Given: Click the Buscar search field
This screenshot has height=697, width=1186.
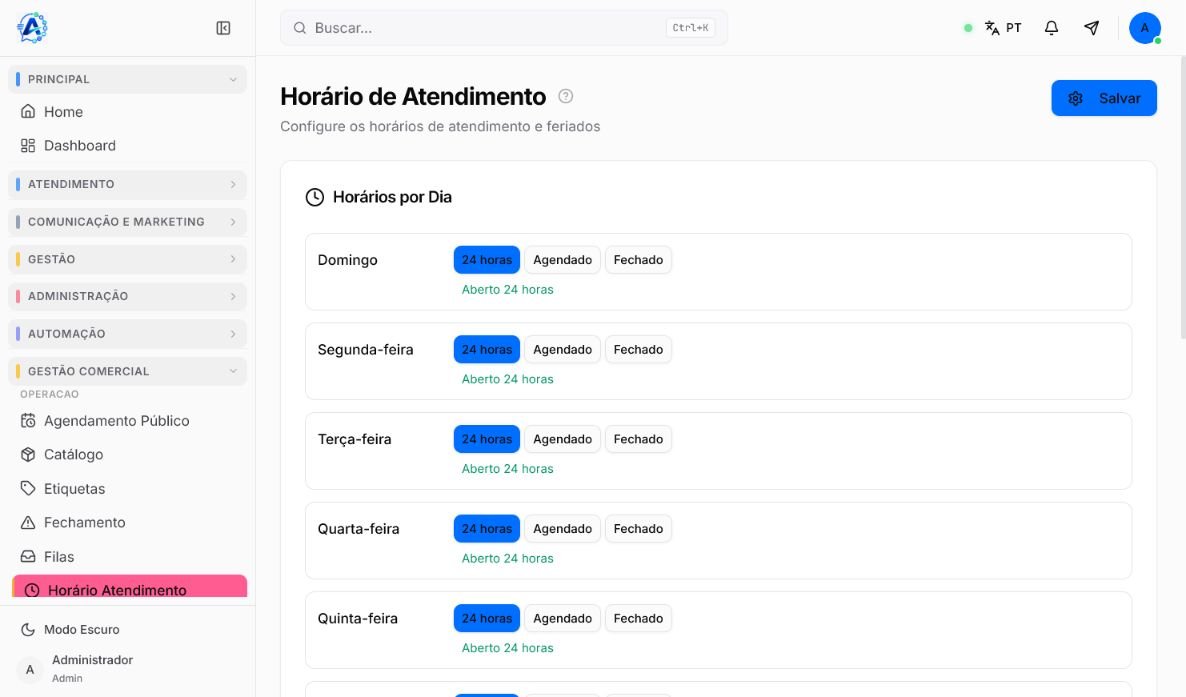Looking at the screenshot, I should click(x=504, y=28).
